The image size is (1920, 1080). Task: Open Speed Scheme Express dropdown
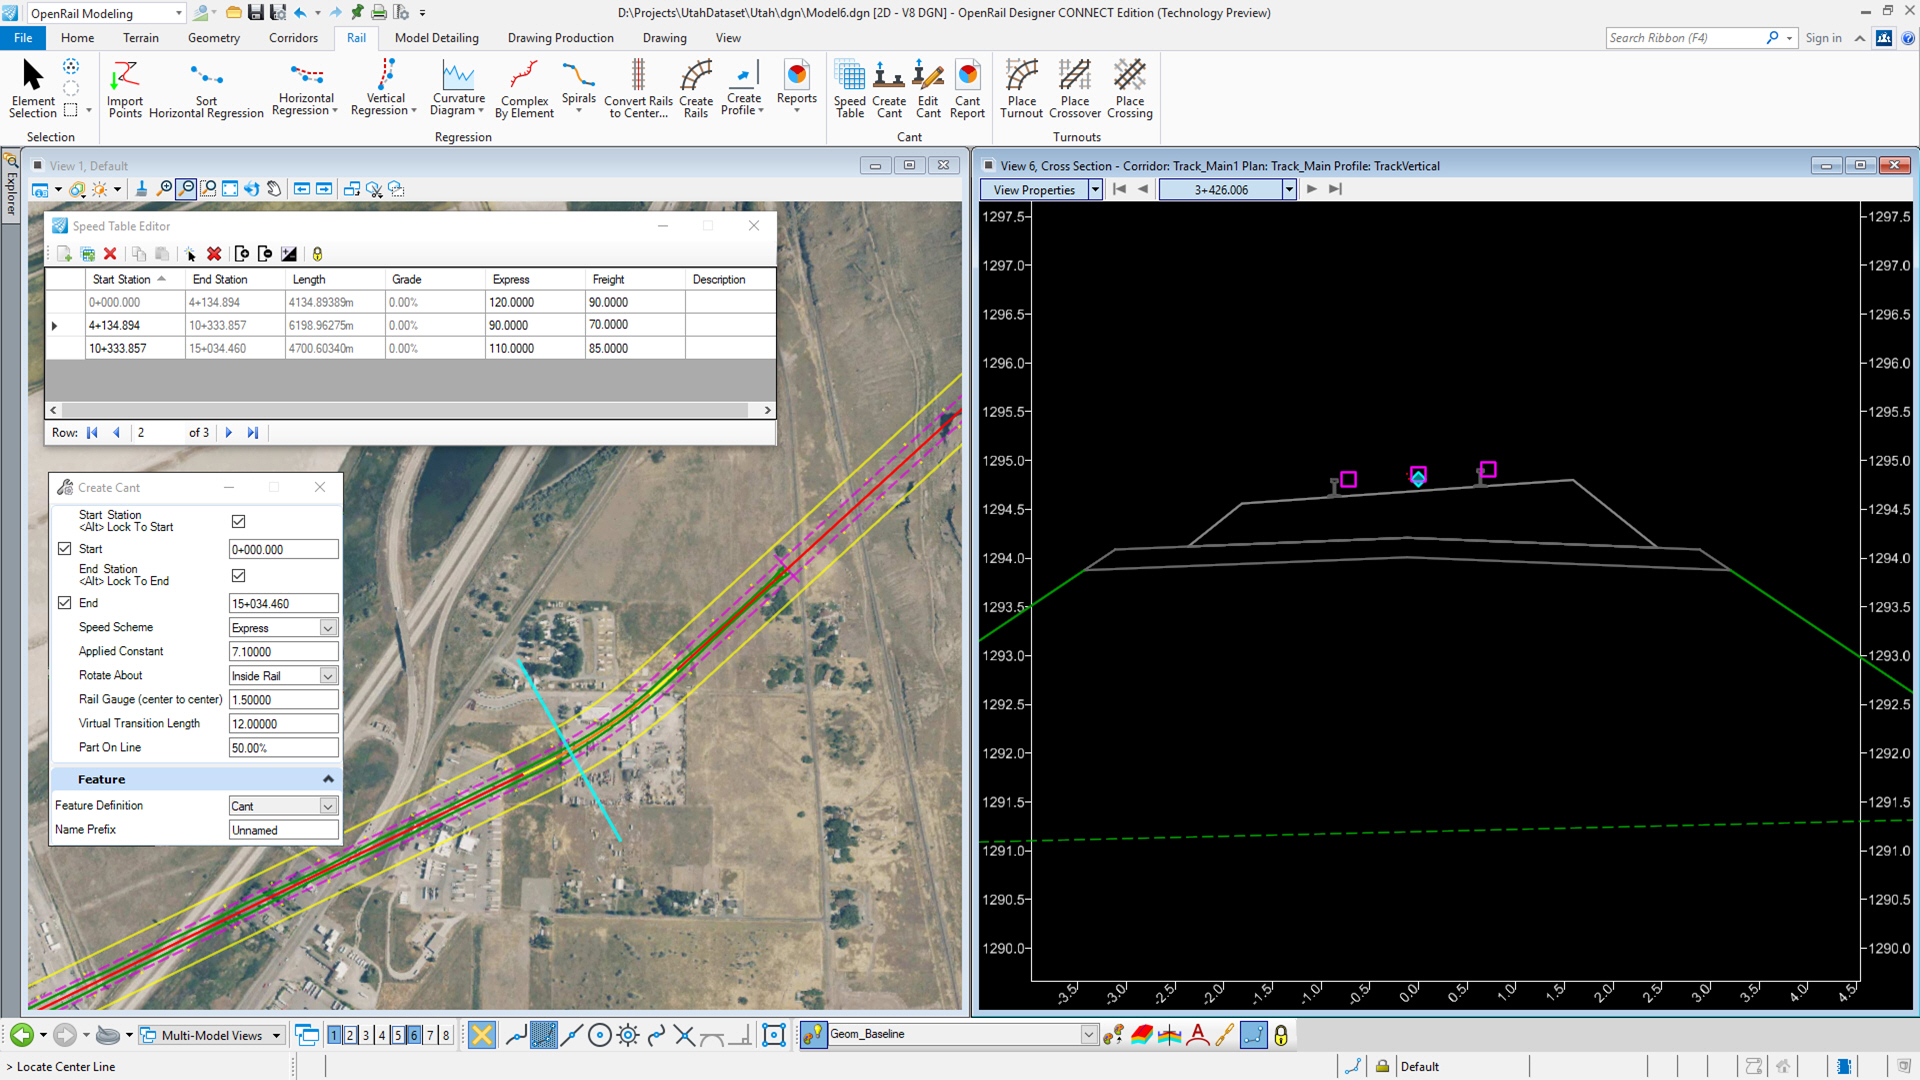tap(328, 627)
